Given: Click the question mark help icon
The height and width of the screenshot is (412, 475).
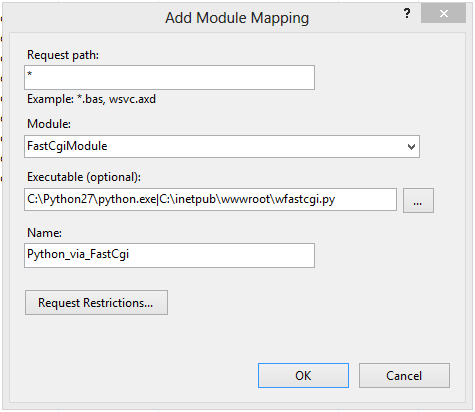Looking at the screenshot, I should click(407, 14).
